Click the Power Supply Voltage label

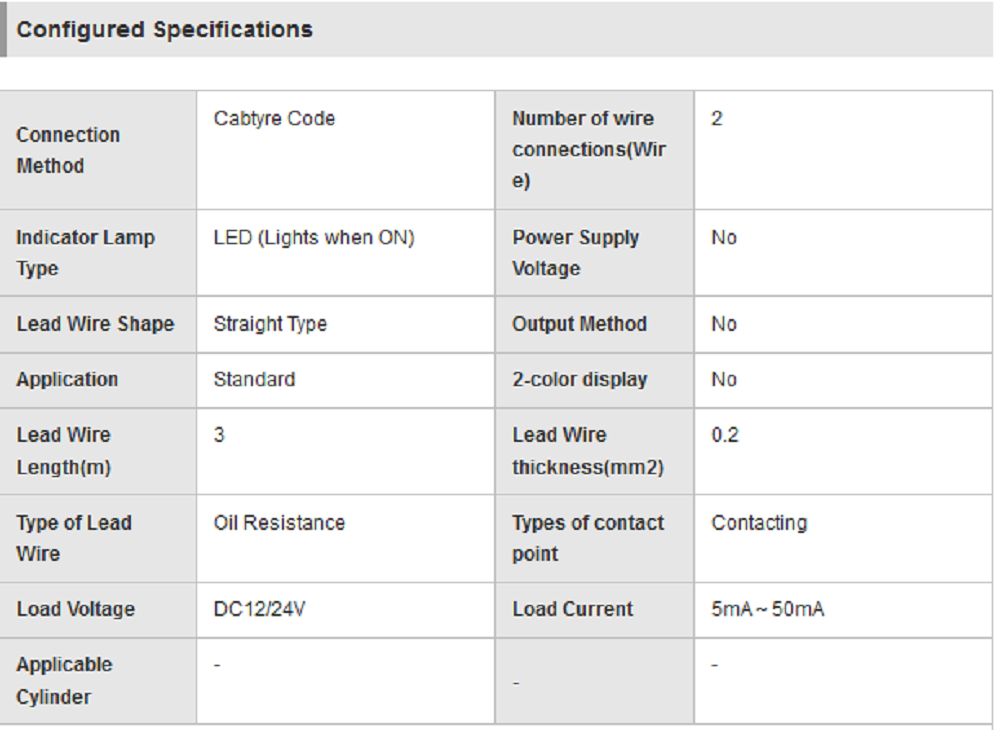[575, 253]
